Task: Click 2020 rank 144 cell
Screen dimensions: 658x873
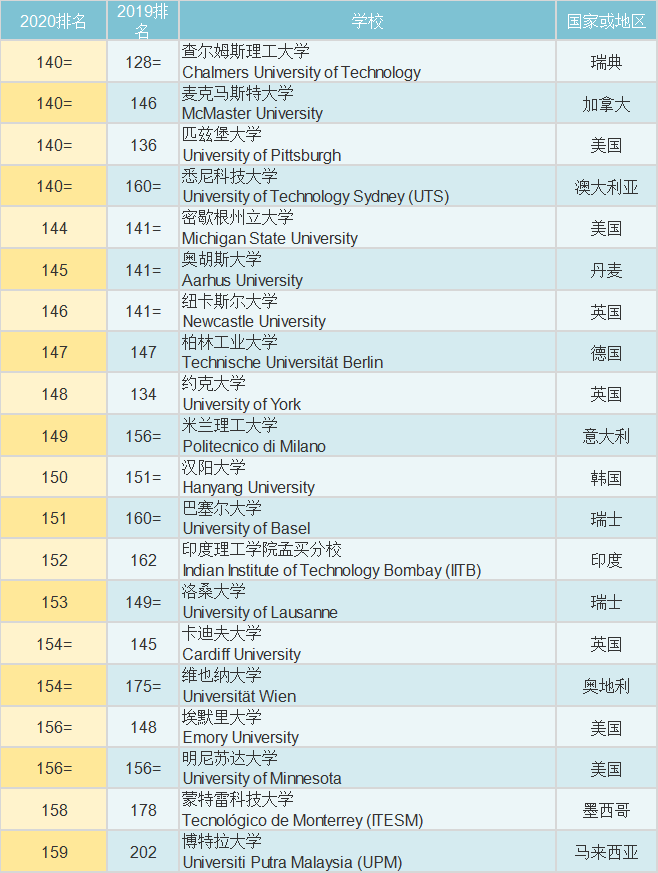Action: tap(54, 228)
